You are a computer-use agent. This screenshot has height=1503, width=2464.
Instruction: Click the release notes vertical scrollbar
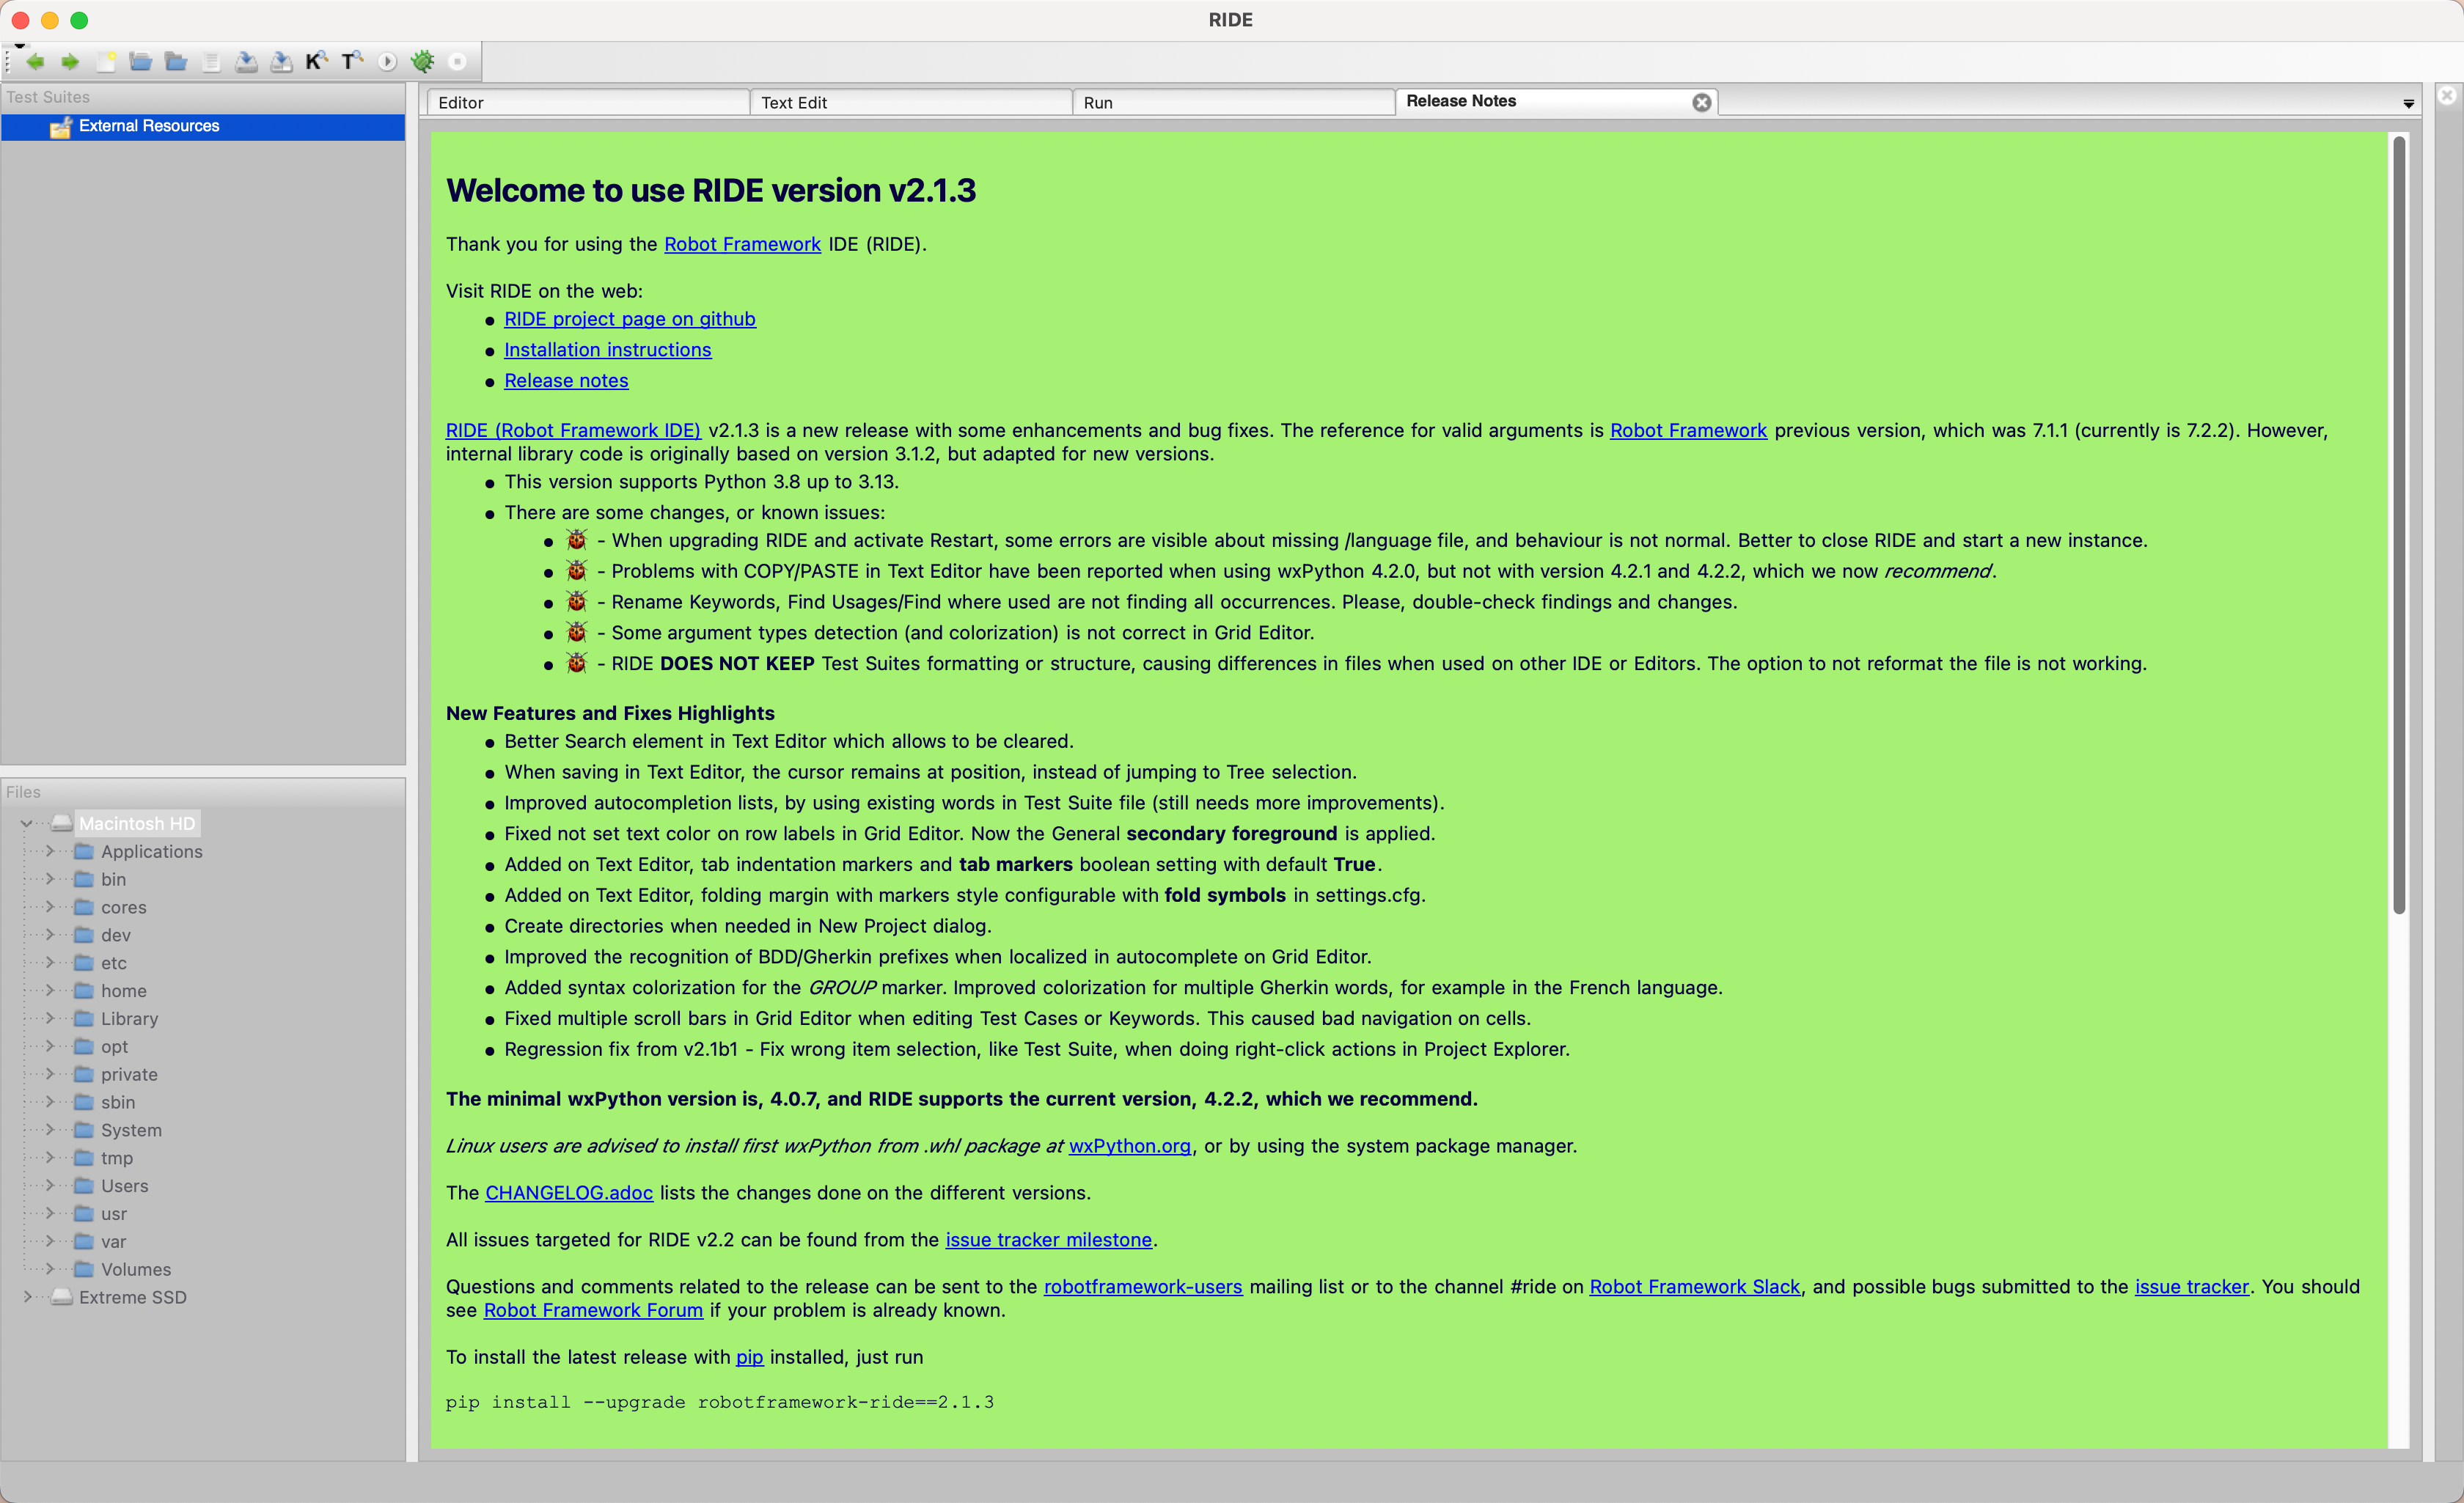coord(2398,525)
